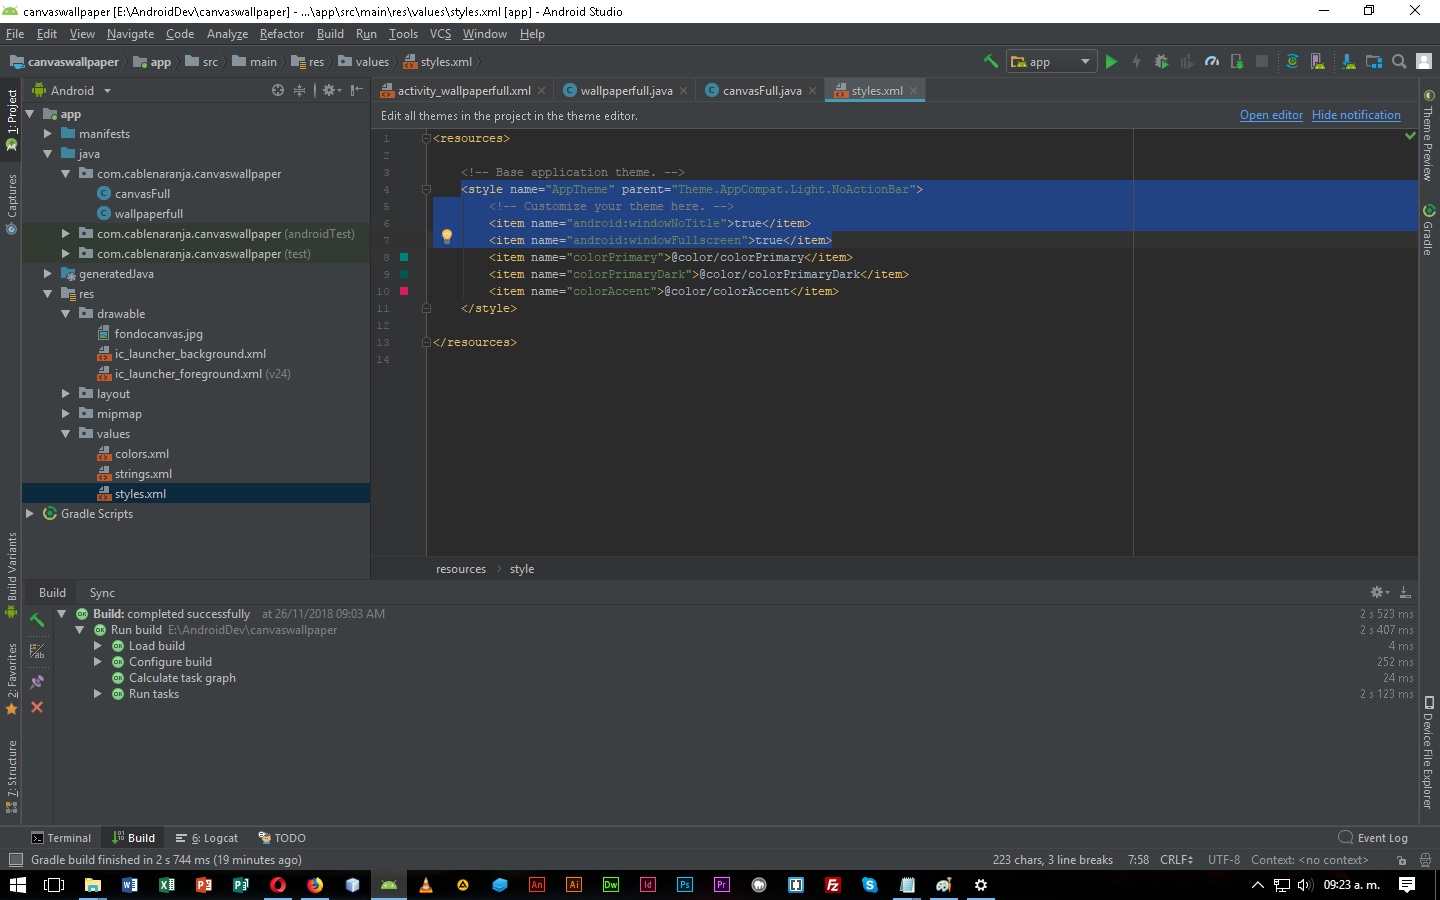1440x900 pixels.
Task: Click the Make Project hammer icon in main toolbar
Action: (x=991, y=61)
